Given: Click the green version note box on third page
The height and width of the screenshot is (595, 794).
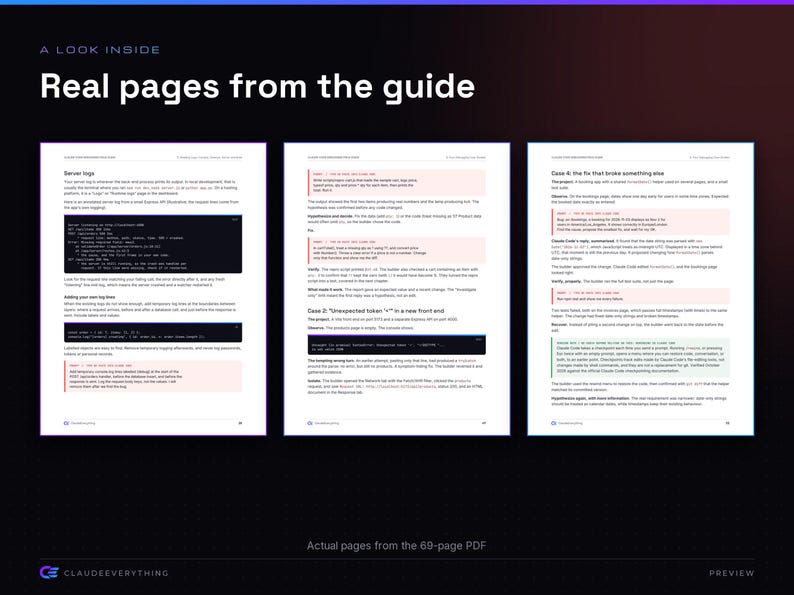Looking at the screenshot, I should [641, 358].
